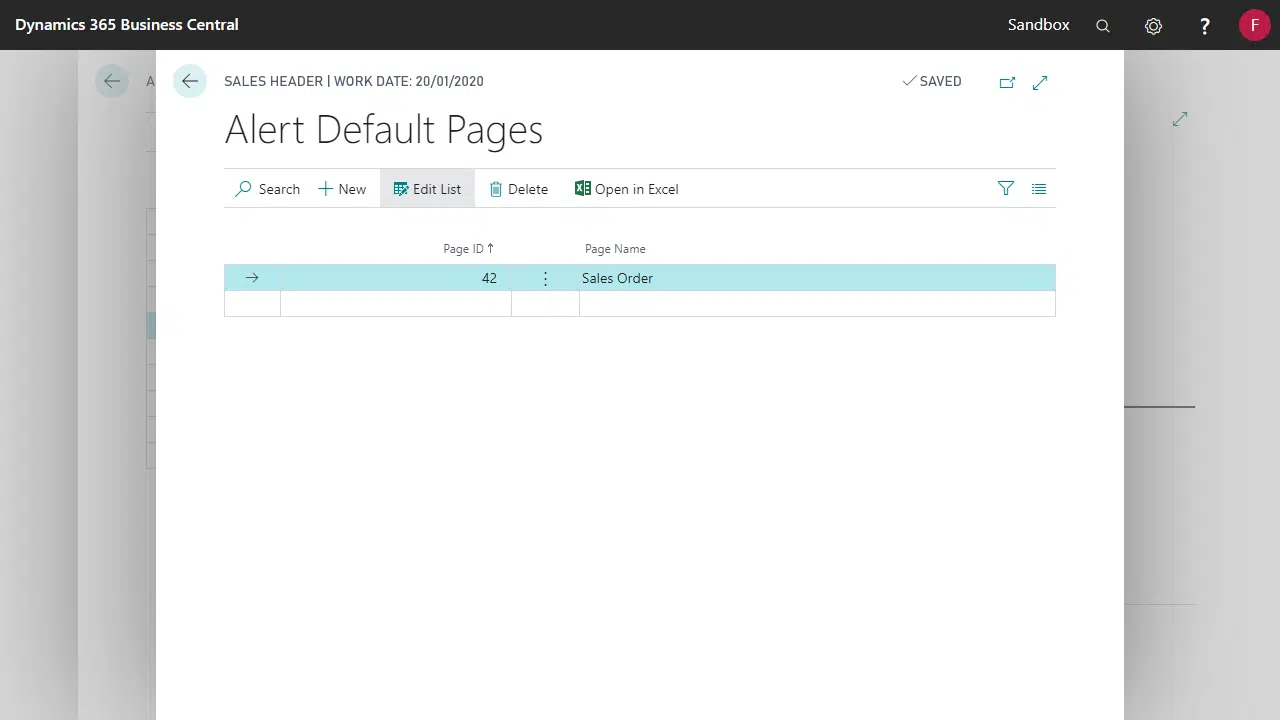The height and width of the screenshot is (720, 1280).
Task: Create a New record
Action: 342,189
